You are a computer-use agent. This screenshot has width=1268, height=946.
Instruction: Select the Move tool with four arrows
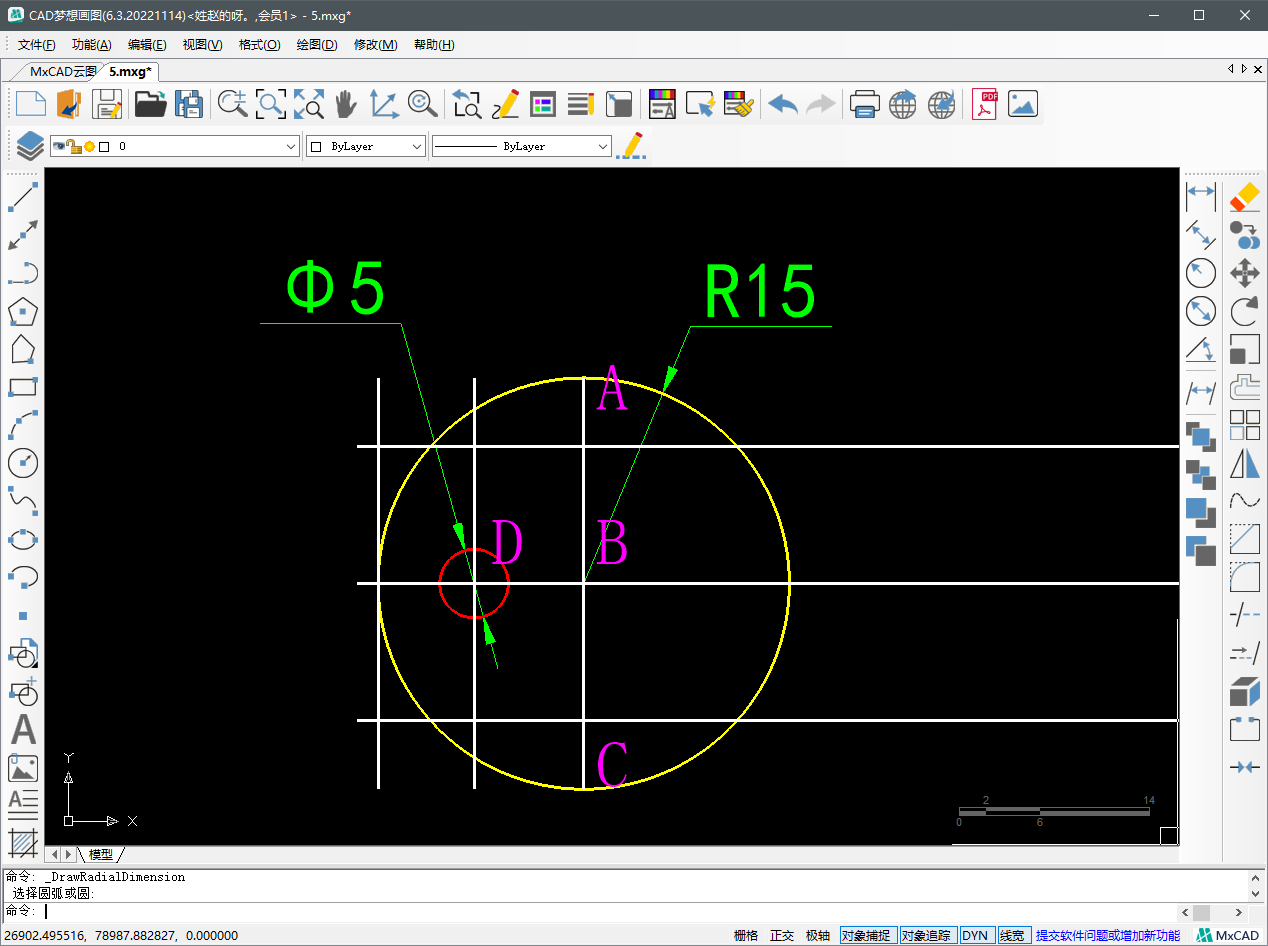tap(1244, 272)
